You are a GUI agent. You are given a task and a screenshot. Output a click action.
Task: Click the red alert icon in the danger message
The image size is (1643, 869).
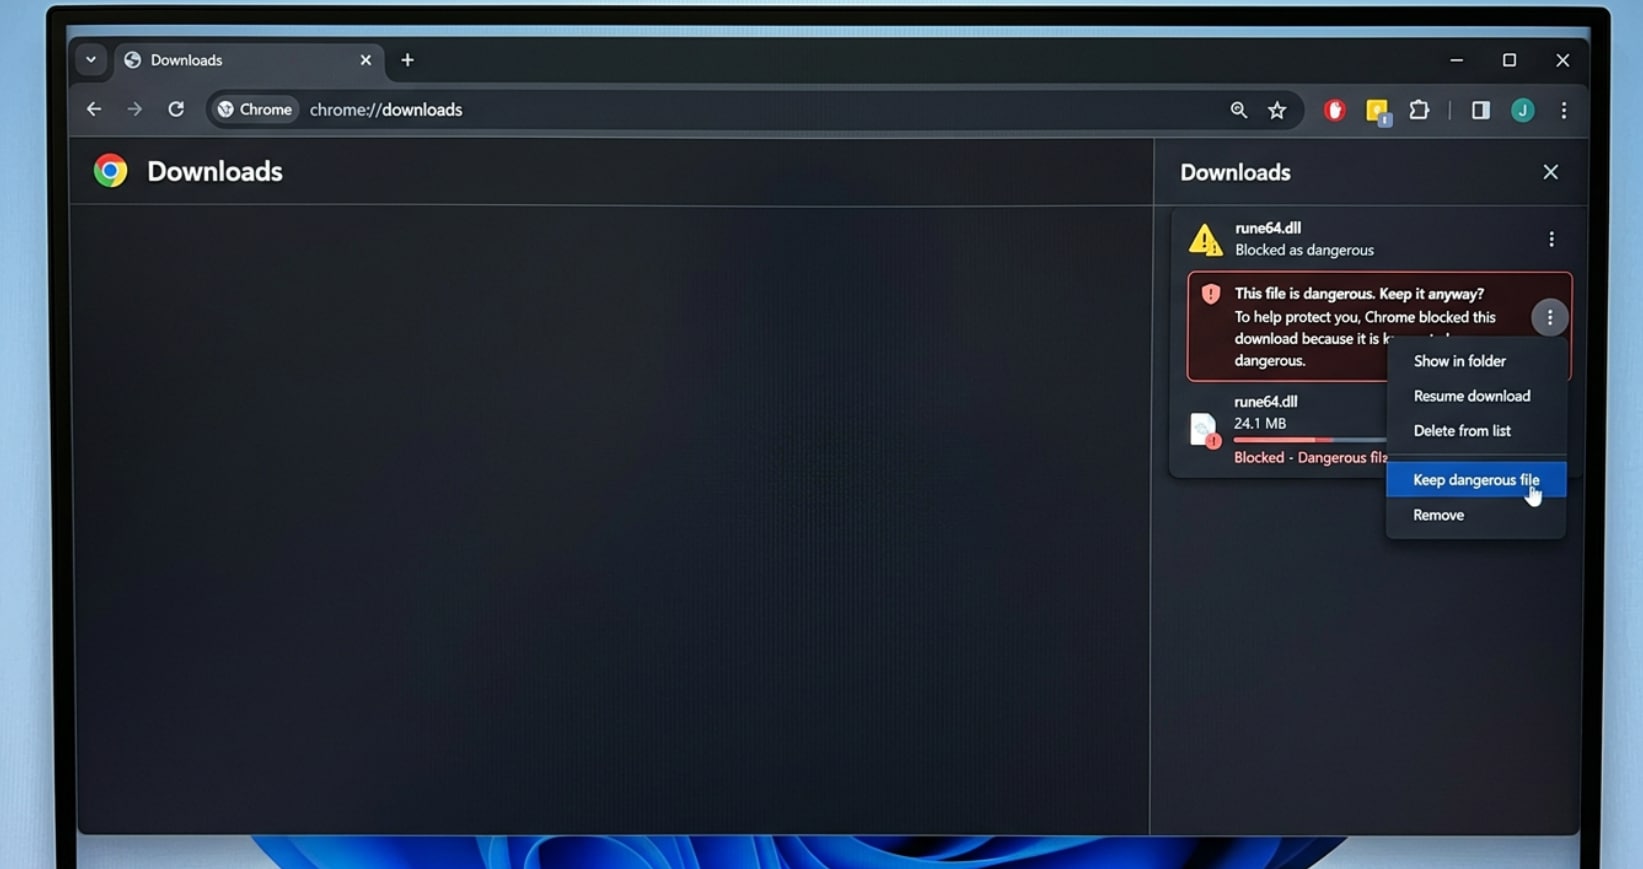[x=1210, y=294]
